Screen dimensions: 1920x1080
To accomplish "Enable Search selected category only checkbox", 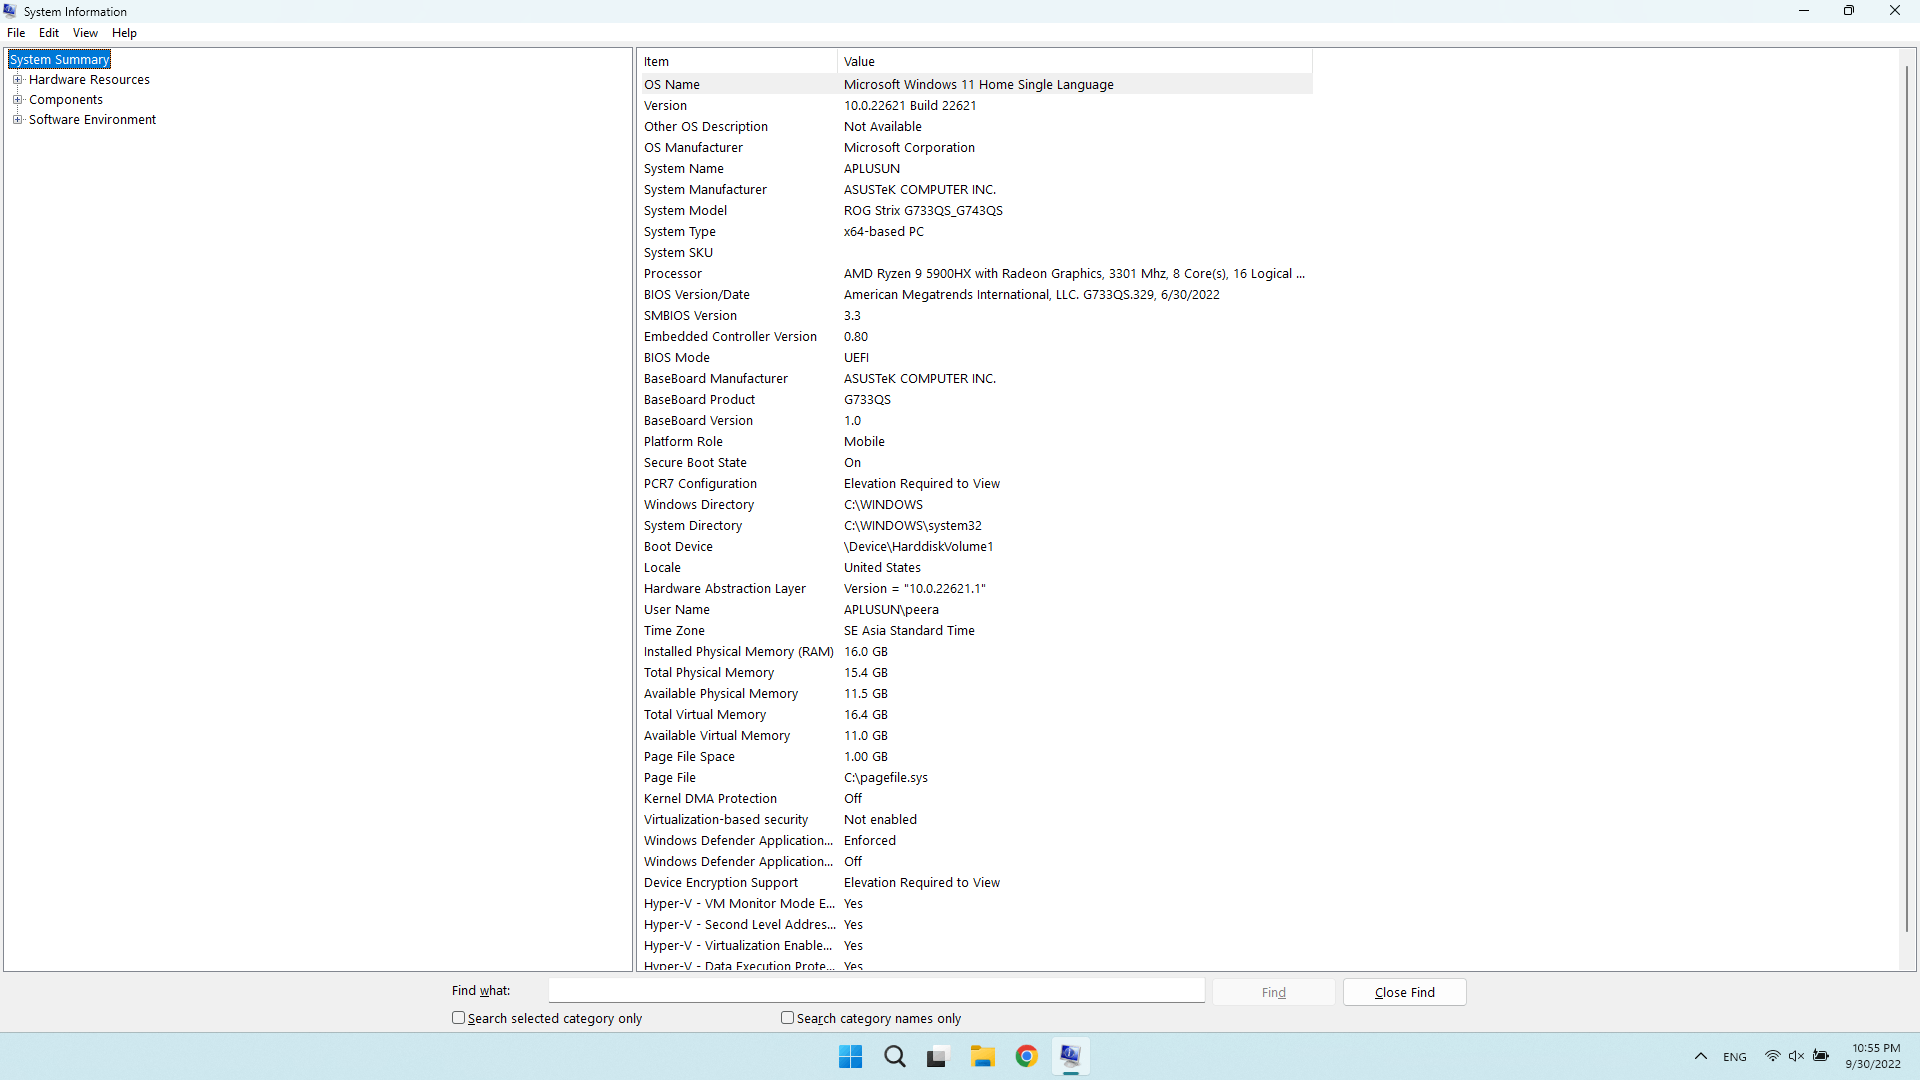I will tap(458, 1018).
